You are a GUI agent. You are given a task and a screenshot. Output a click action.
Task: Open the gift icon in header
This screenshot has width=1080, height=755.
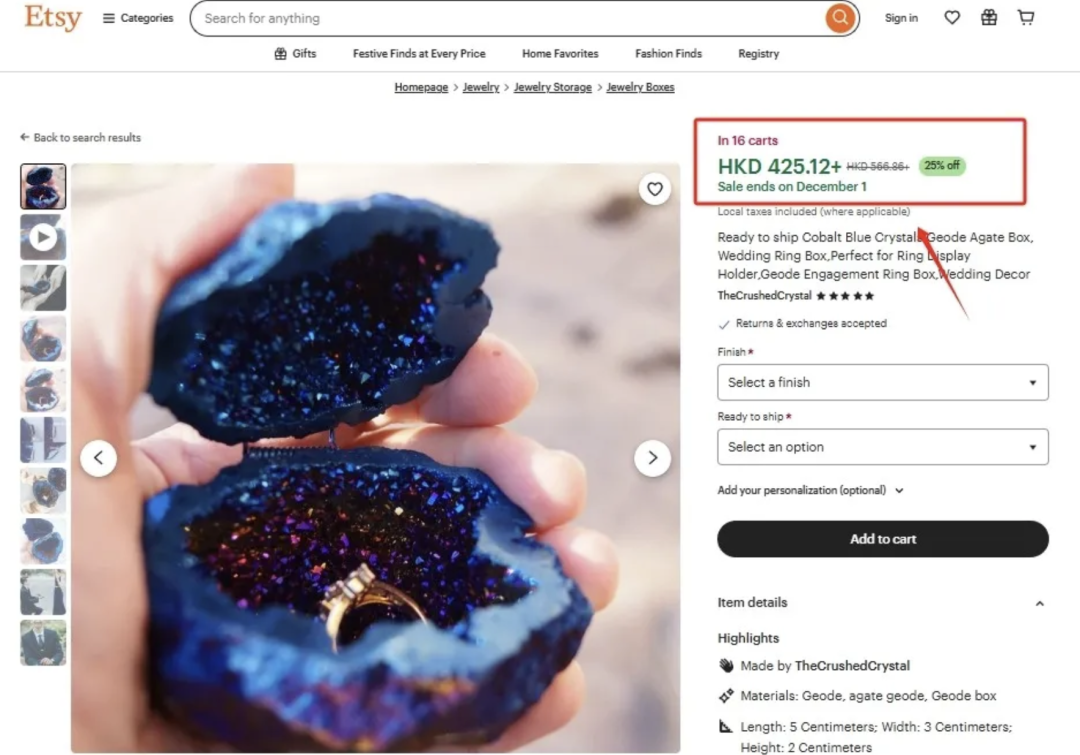[988, 18]
